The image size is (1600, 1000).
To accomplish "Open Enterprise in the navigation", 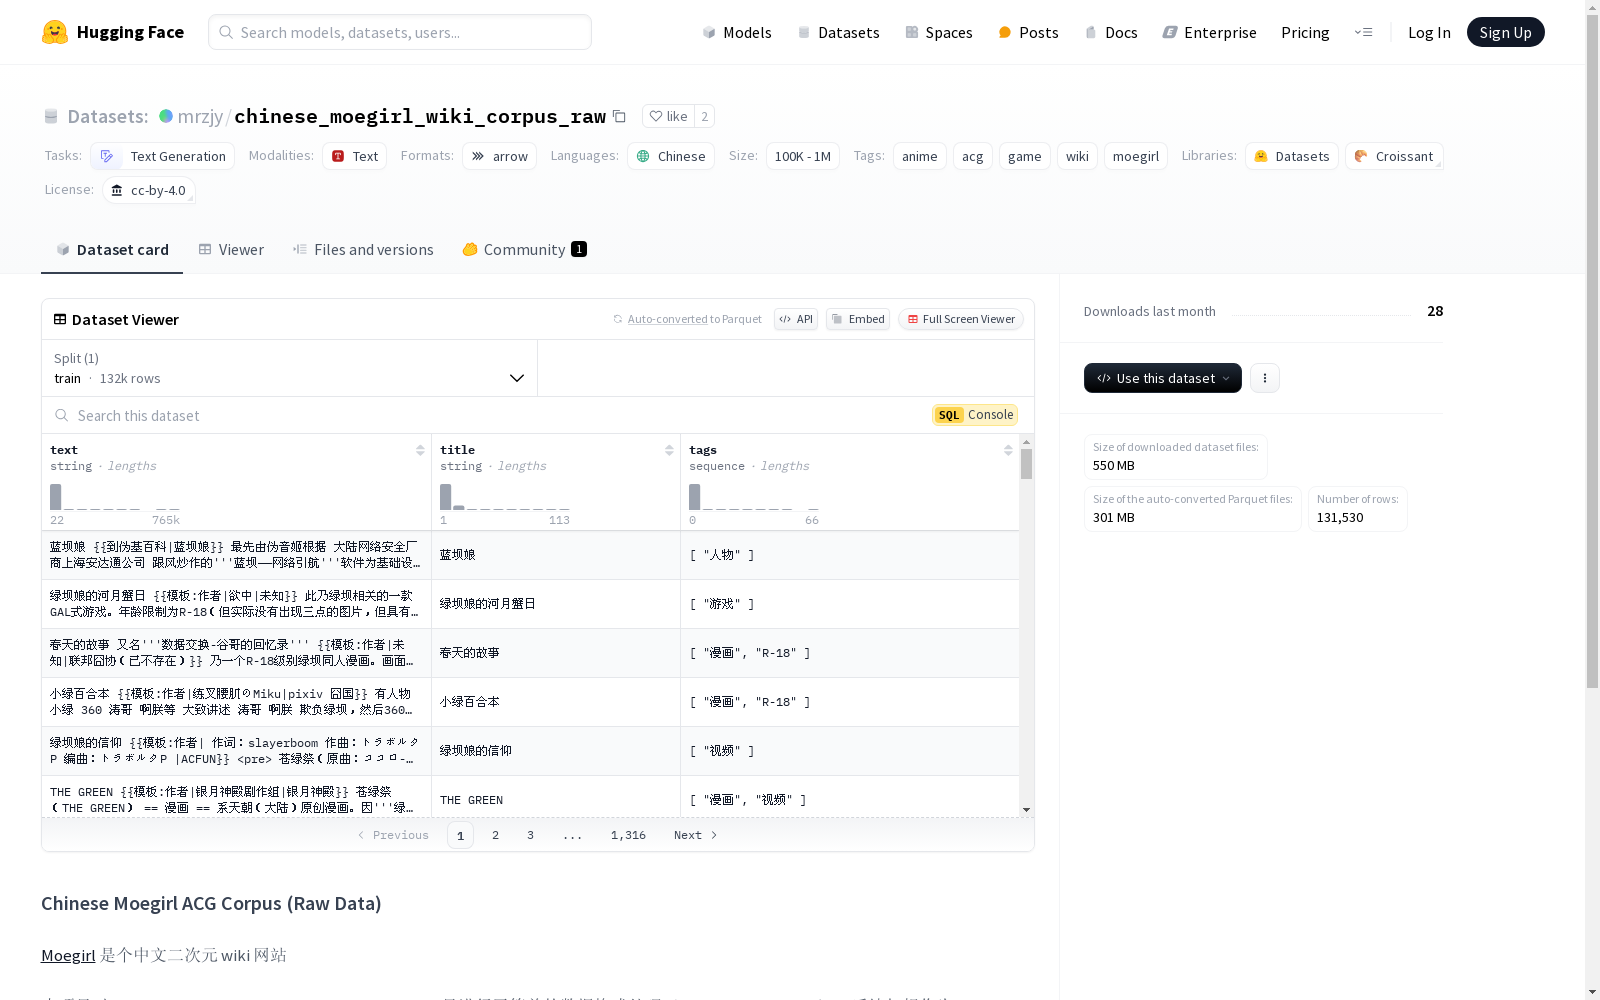I will click(1209, 32).
